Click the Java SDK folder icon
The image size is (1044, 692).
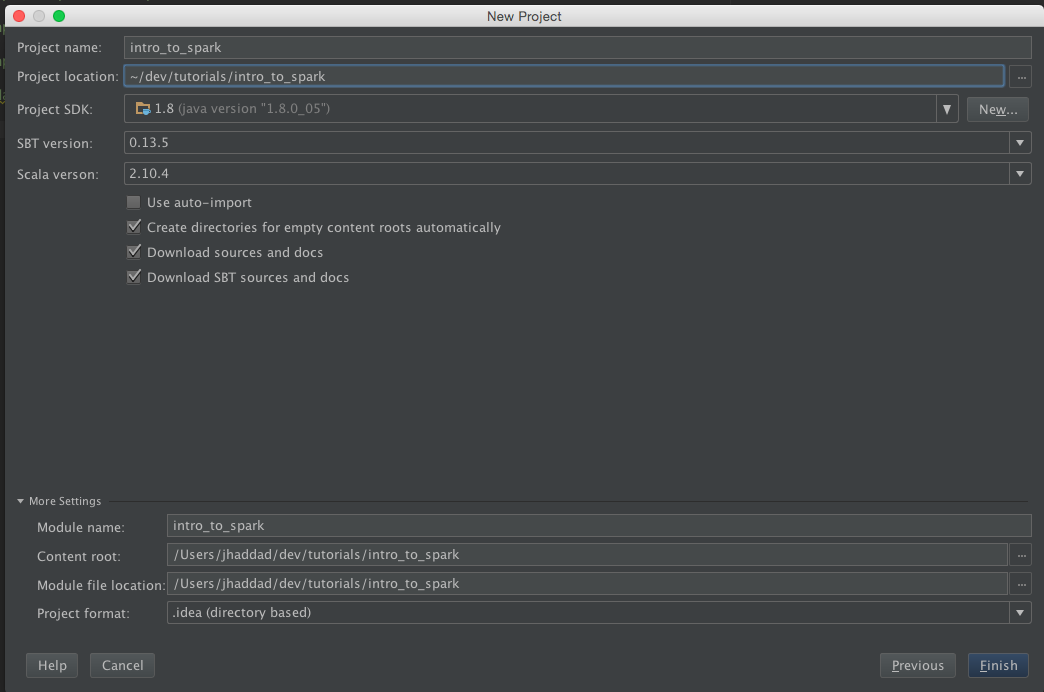point(142,108)
